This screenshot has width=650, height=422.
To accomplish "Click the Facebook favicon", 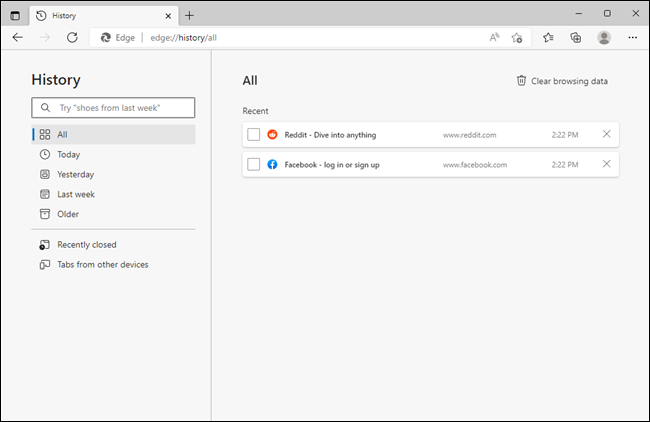I will click(272, 165).
